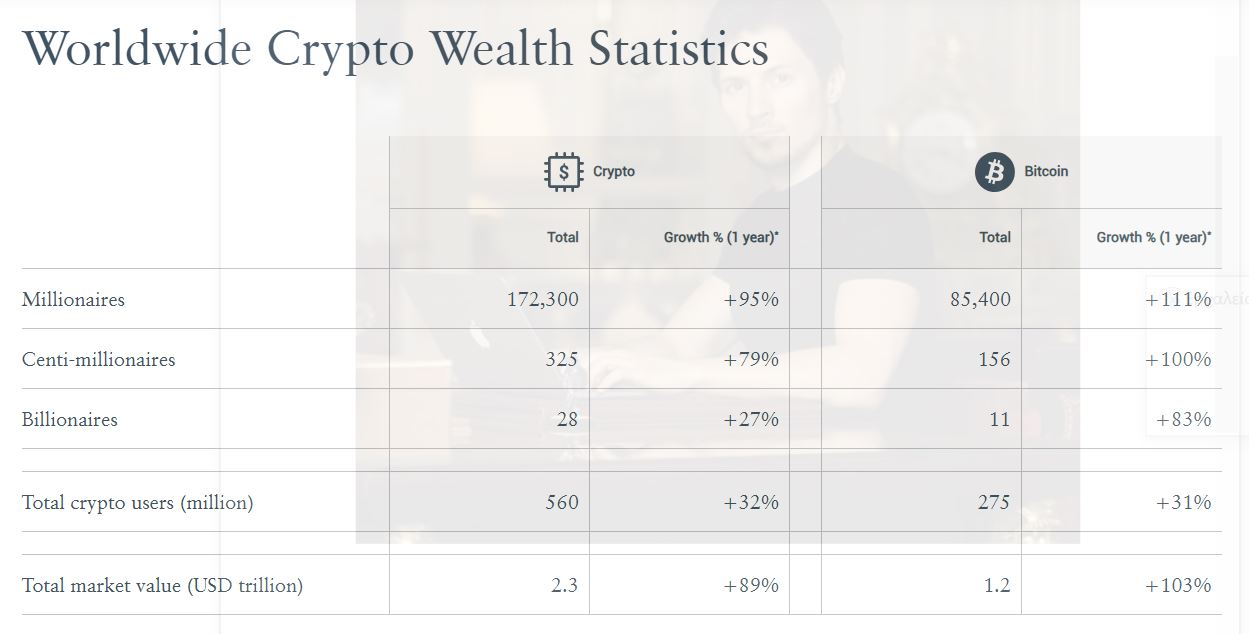Image resolution: width=1249 pixels, height=634 pixels.
Task: Click the Total crypto users (million) label
Action: pyautogui.click(x=138, y=502)
